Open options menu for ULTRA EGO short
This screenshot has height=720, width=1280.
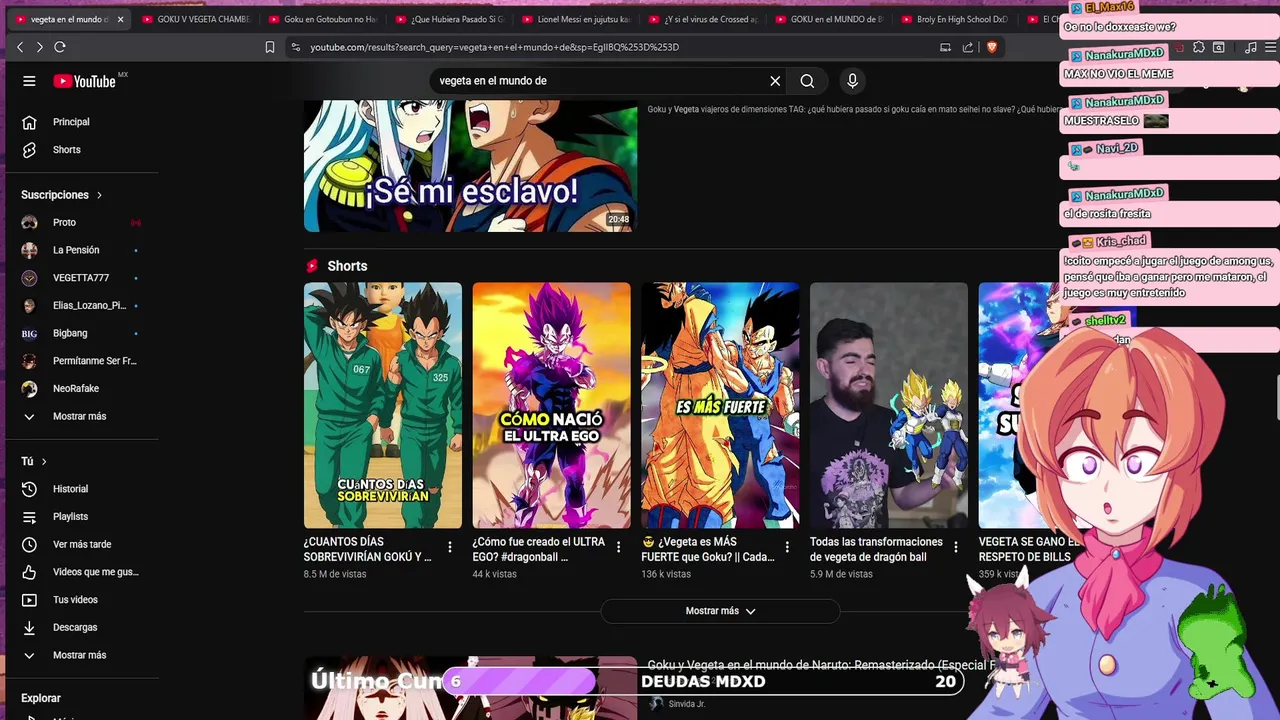point(619,547)
